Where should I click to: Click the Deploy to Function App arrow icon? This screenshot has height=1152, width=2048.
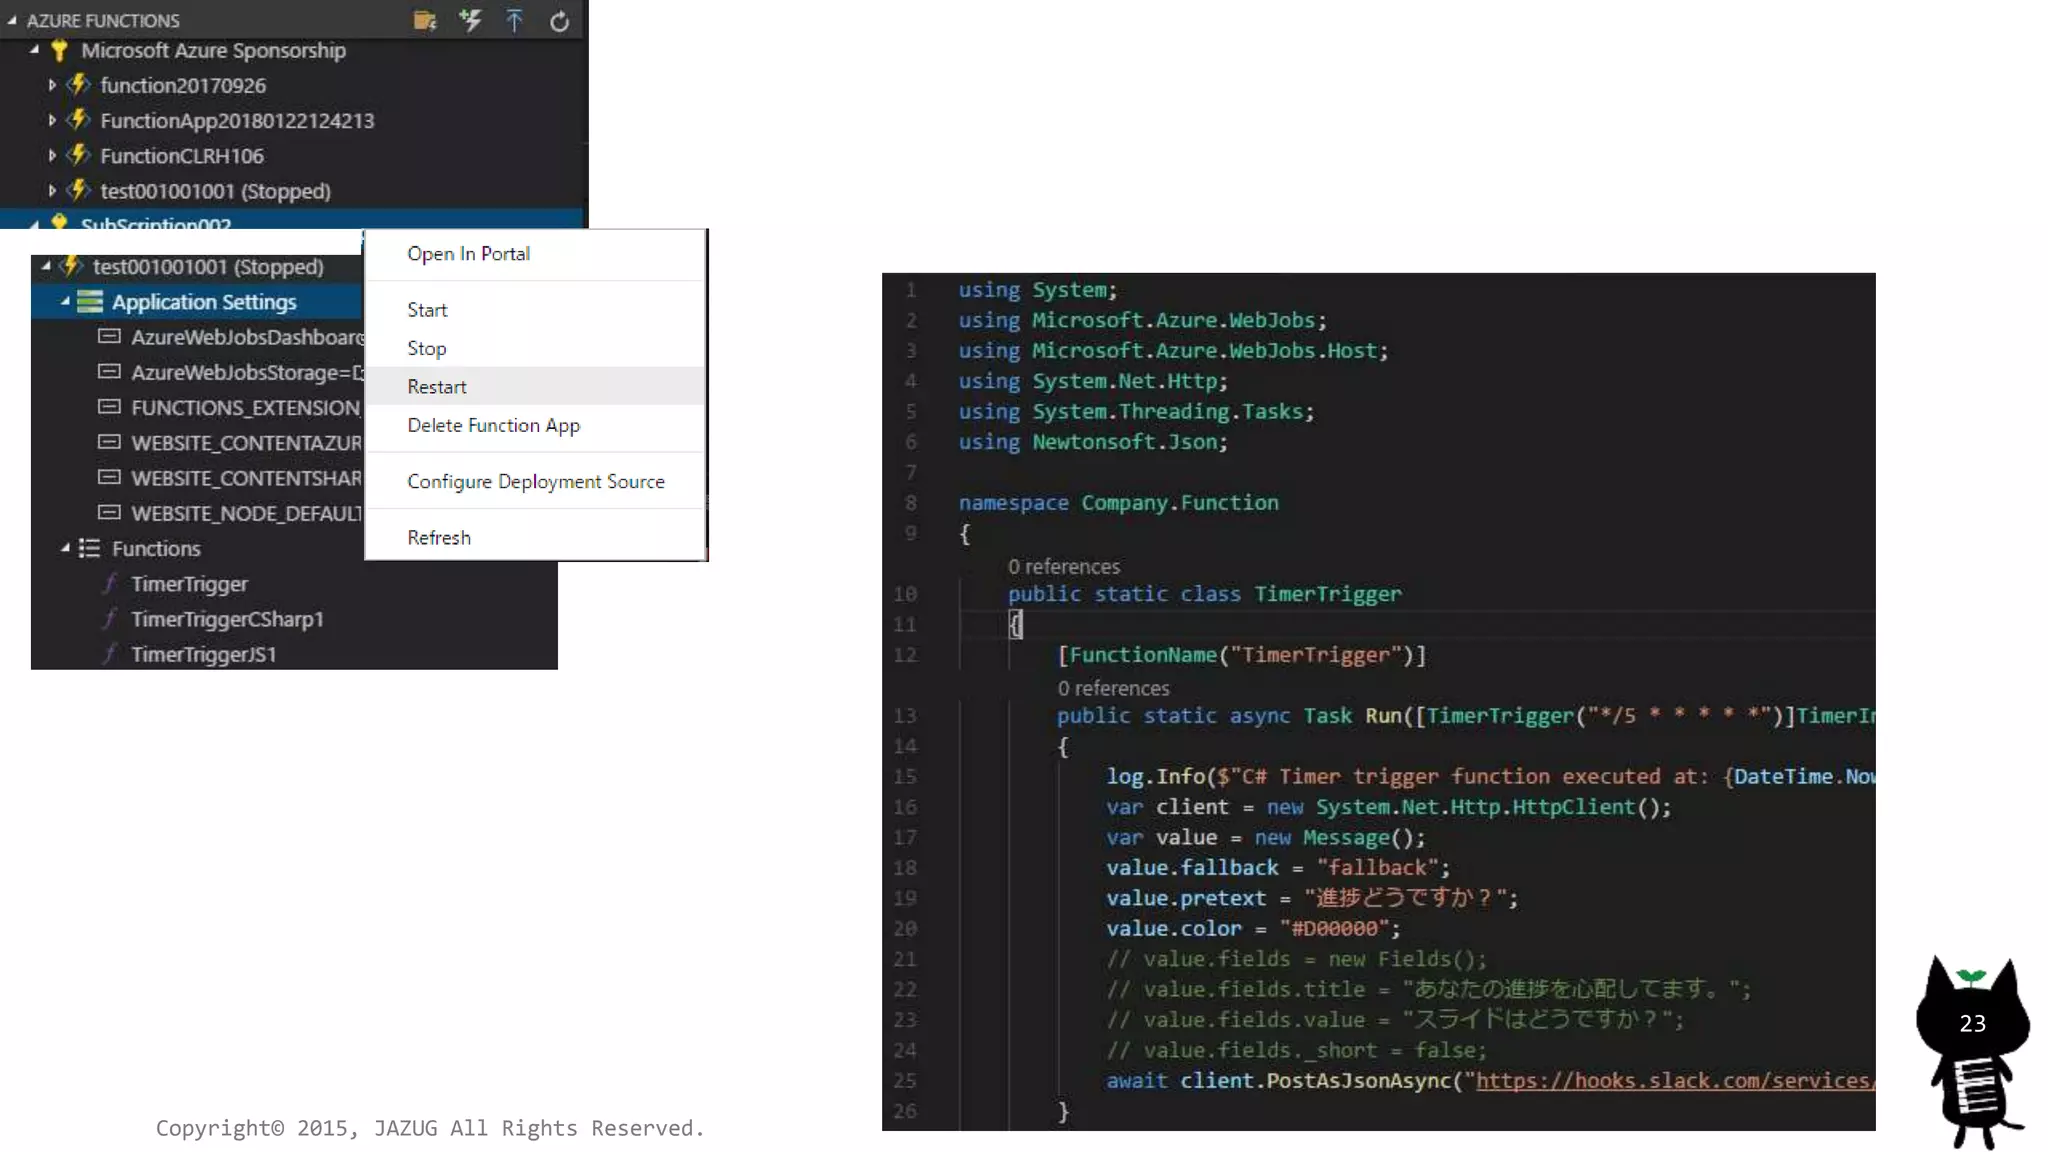(514, 20)
